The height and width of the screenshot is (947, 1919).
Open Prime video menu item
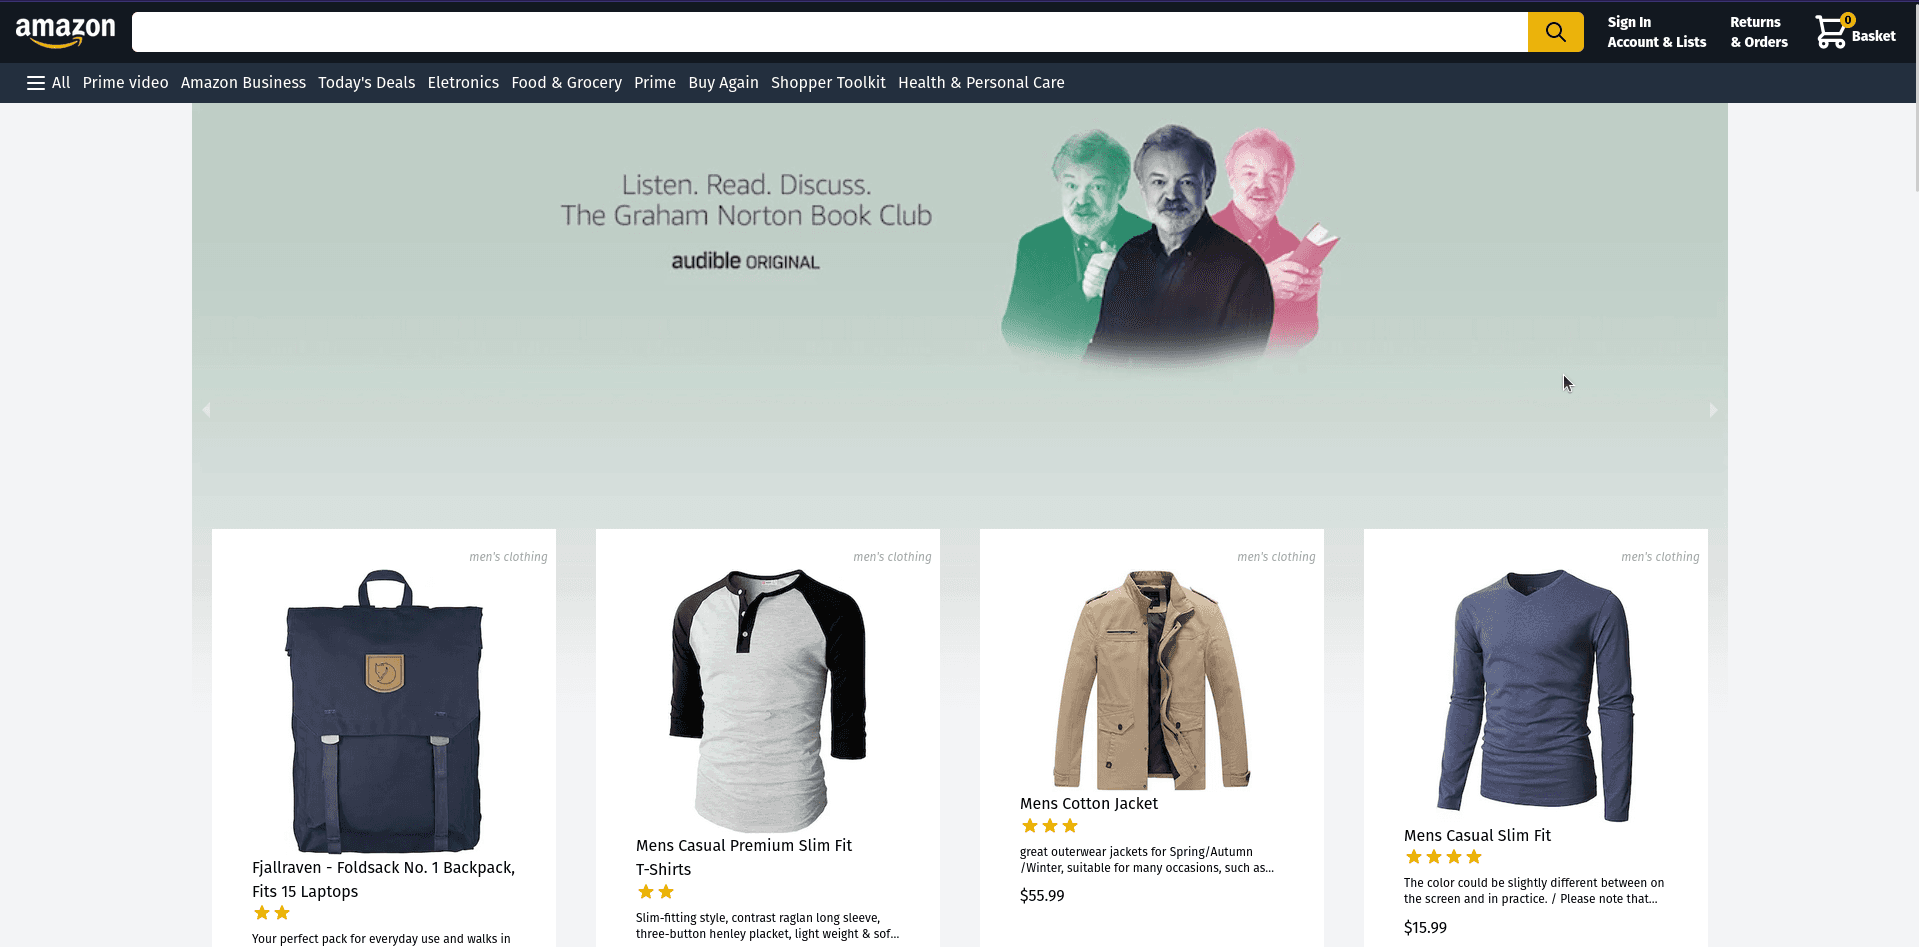coord(125,83)
